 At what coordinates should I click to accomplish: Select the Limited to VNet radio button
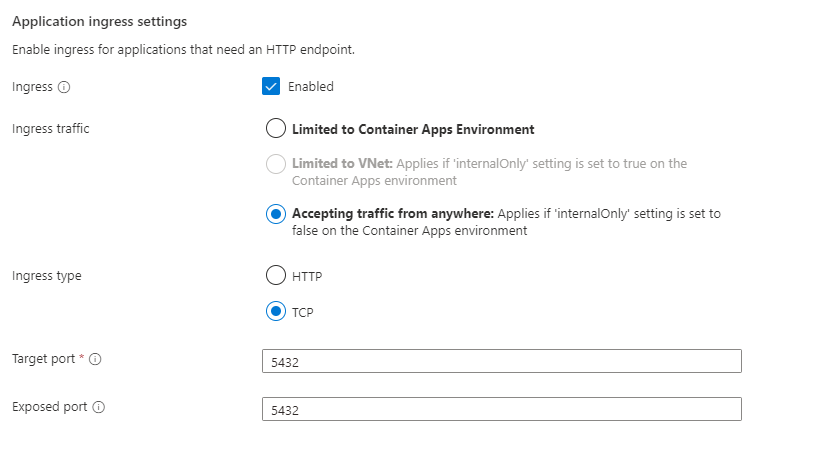tap(275, 164)
